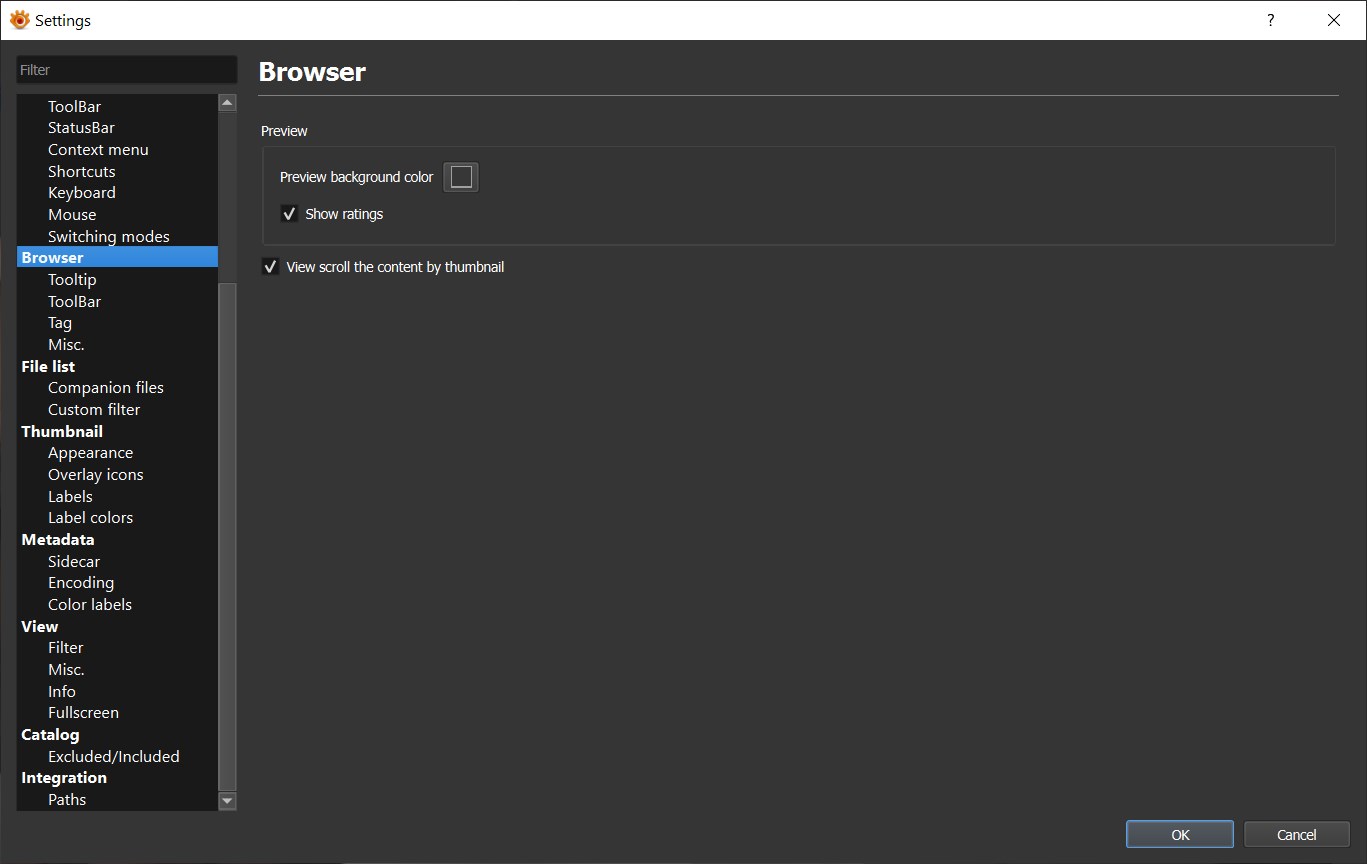Open the Metadata settings category

coord(58,539)
